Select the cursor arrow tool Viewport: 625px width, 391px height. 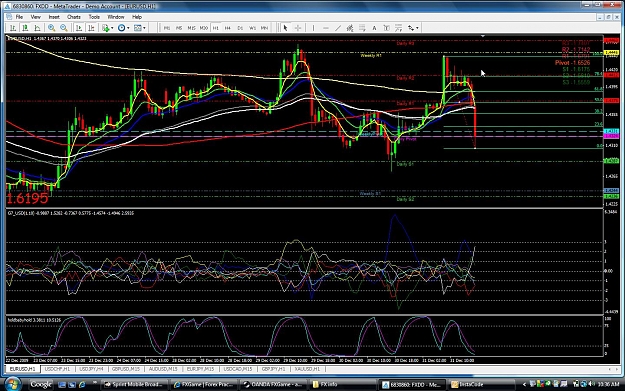pyautogui.click(x=285, y=28)
